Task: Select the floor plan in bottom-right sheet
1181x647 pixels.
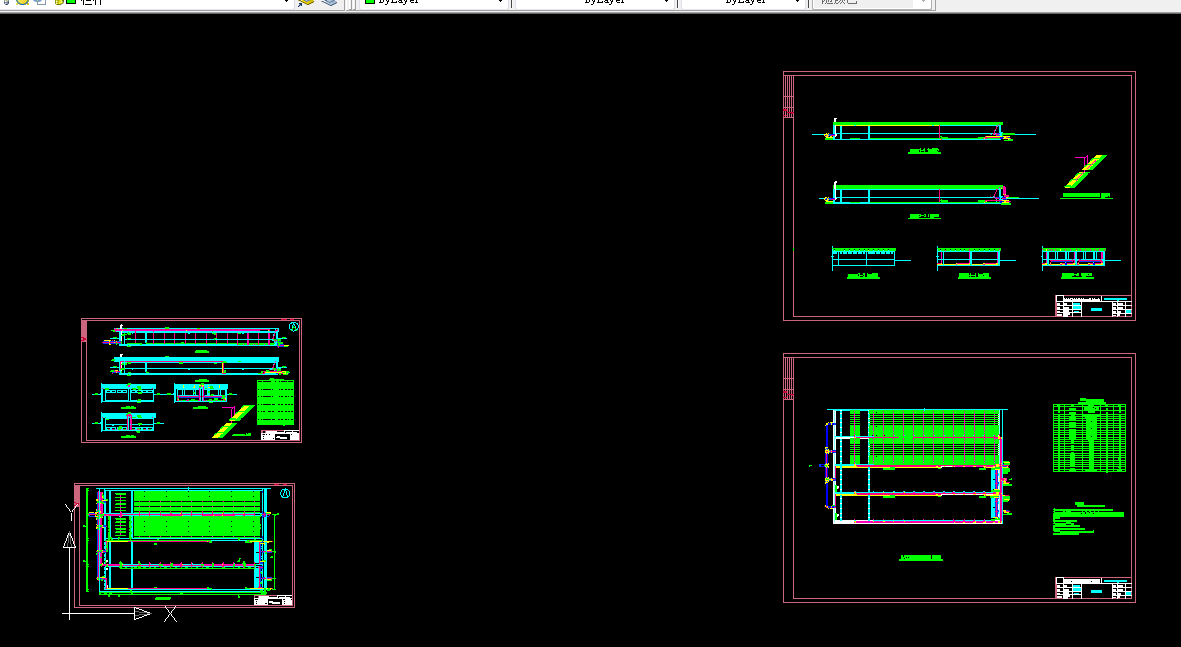Action: point(917,466)
